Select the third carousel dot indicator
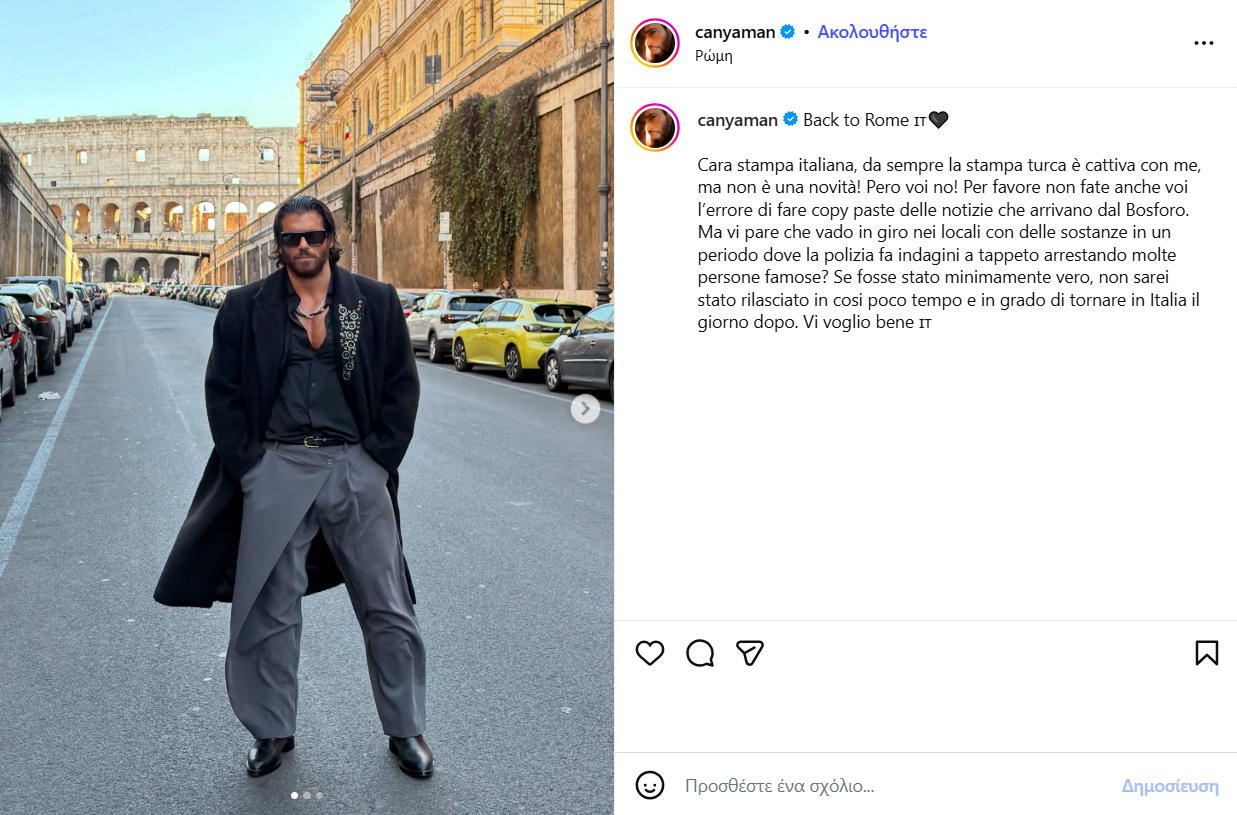This screenshot has height=815, width=1237. [x=319, y=796]
